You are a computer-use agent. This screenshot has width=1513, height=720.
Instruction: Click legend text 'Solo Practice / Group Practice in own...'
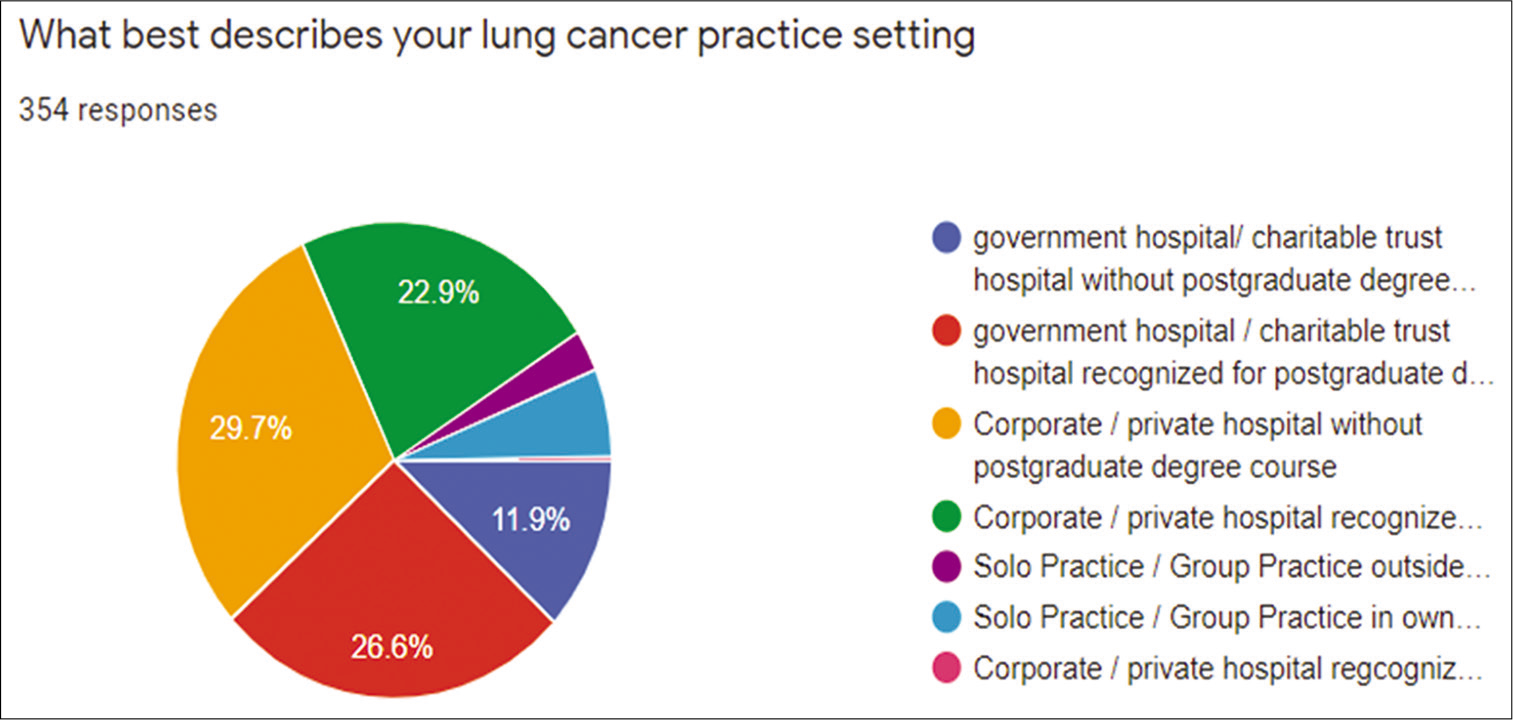pos(1227,617)
